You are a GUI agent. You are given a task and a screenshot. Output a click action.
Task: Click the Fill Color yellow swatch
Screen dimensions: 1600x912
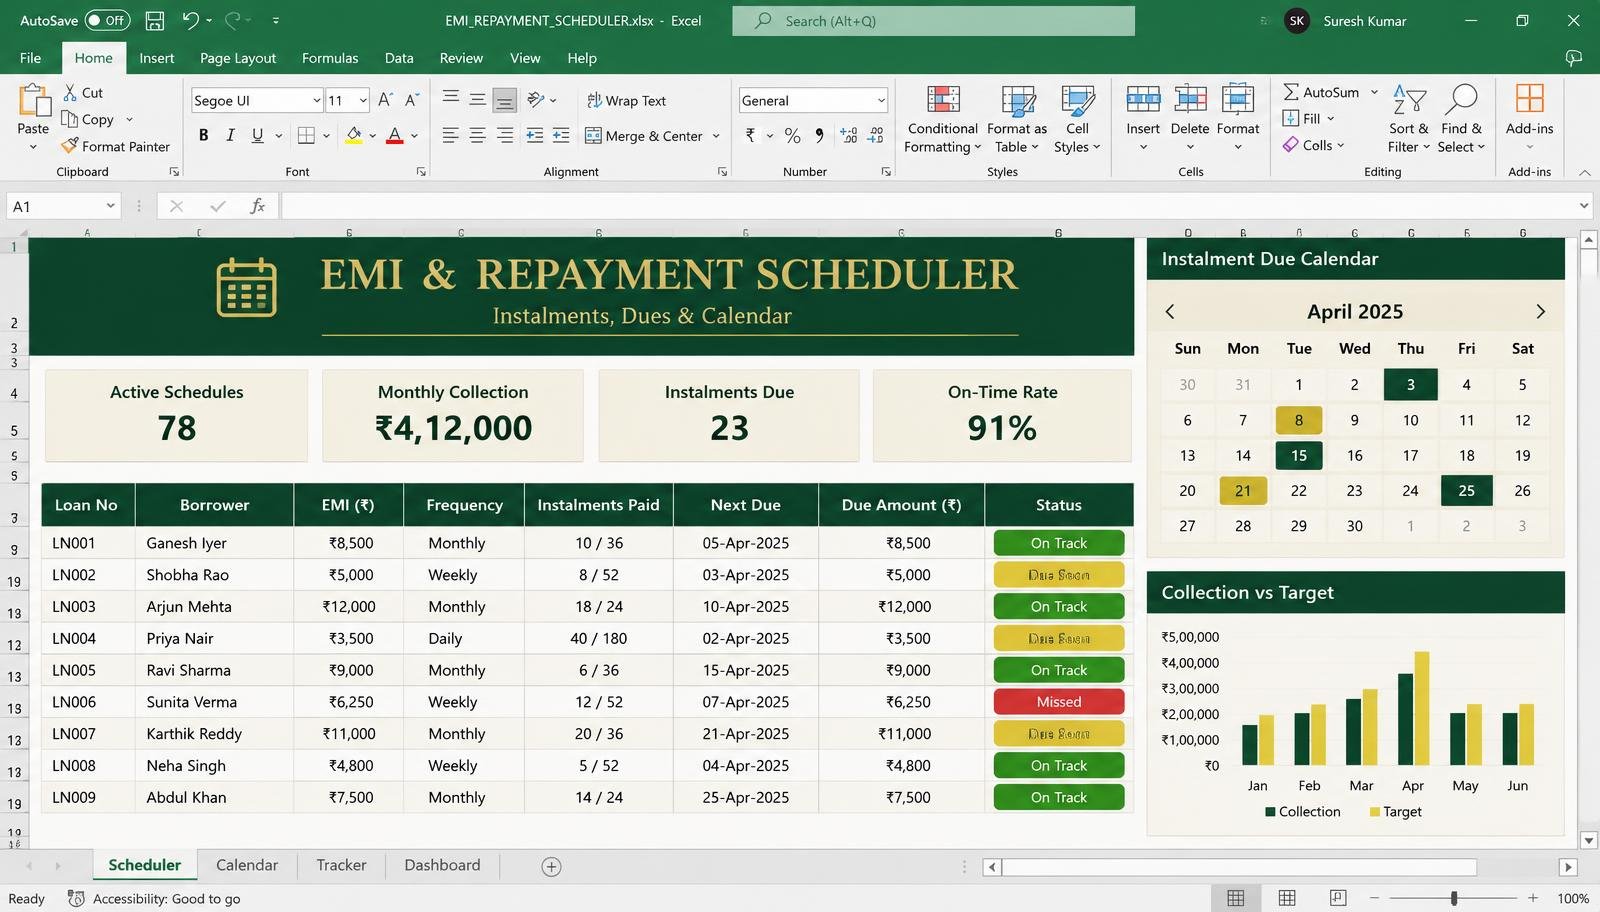353,135
